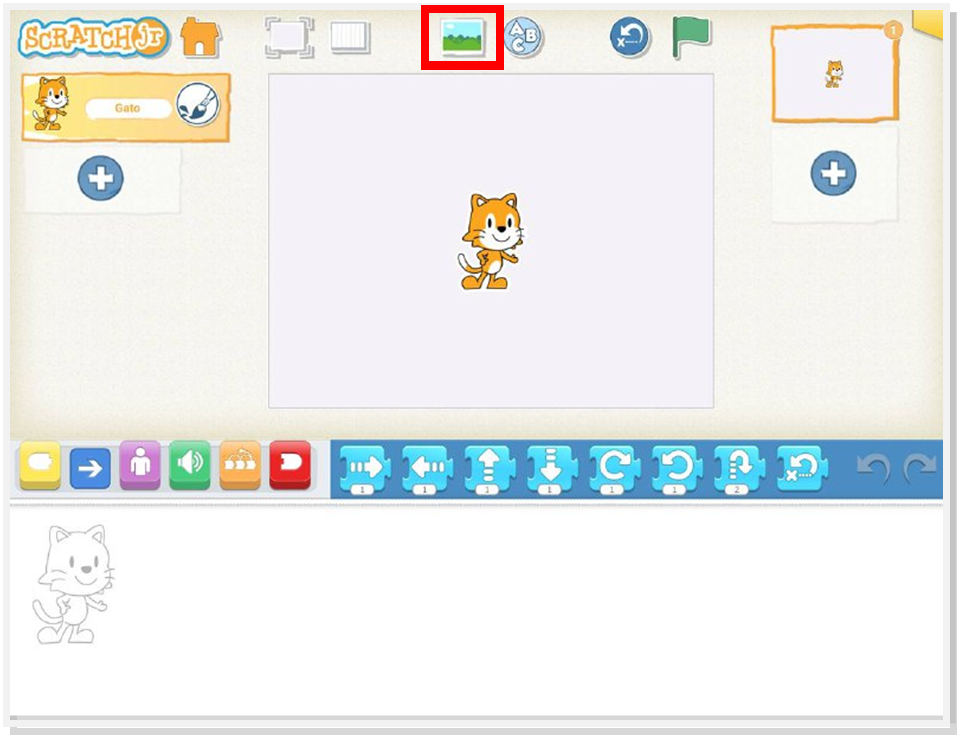Pick the move down block
Viewport: 960px width, 738px height.
(552, 469)
